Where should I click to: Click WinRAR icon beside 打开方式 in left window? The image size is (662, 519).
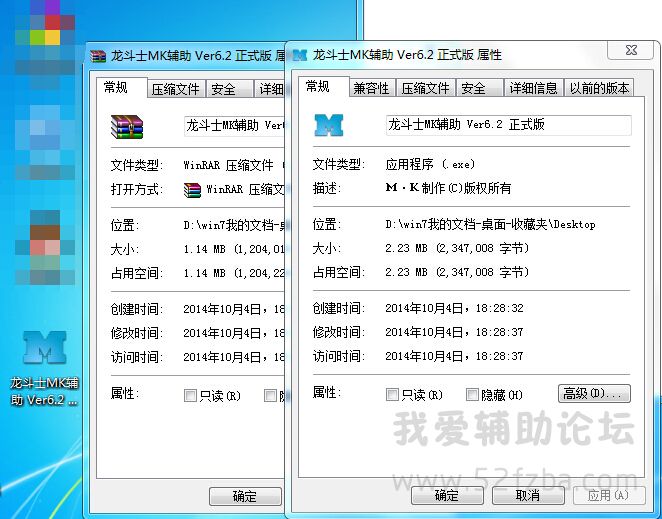coord(192,190)
